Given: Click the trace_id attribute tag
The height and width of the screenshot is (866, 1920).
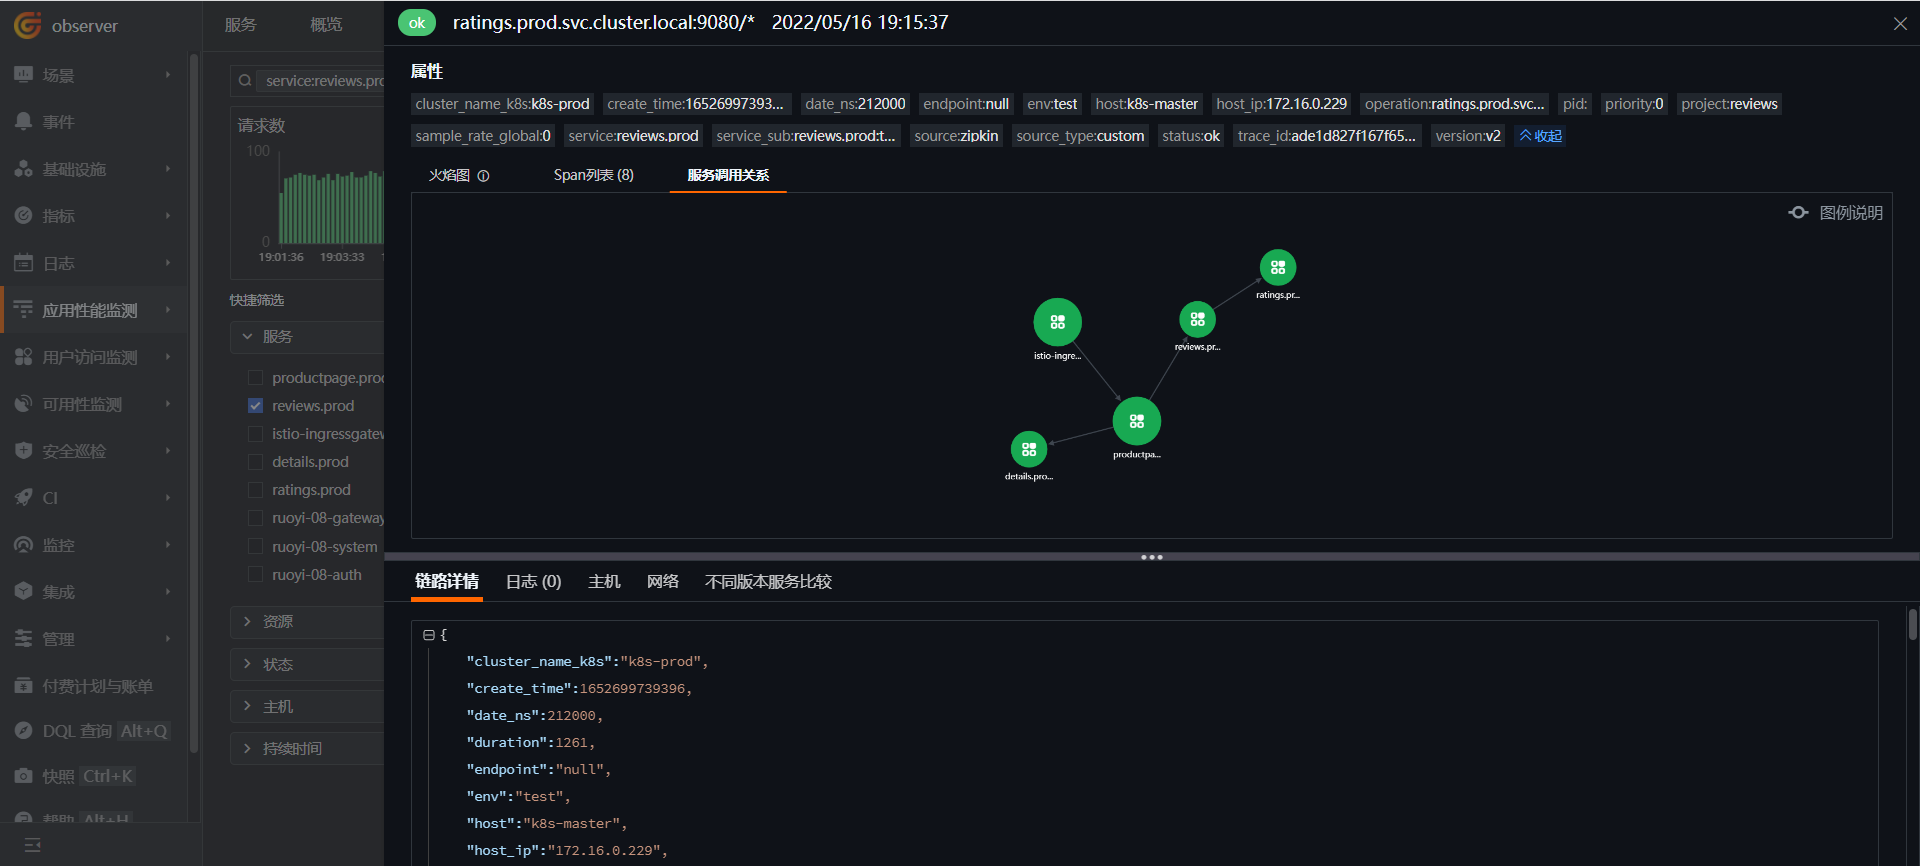Looking at the screenshot, I should point(1326,136).
